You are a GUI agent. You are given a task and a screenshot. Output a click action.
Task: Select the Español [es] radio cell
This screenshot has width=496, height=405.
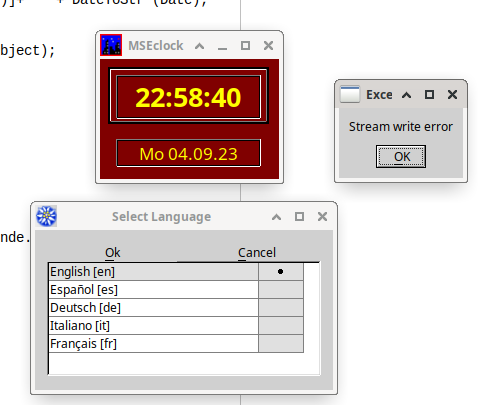point(281,290)
